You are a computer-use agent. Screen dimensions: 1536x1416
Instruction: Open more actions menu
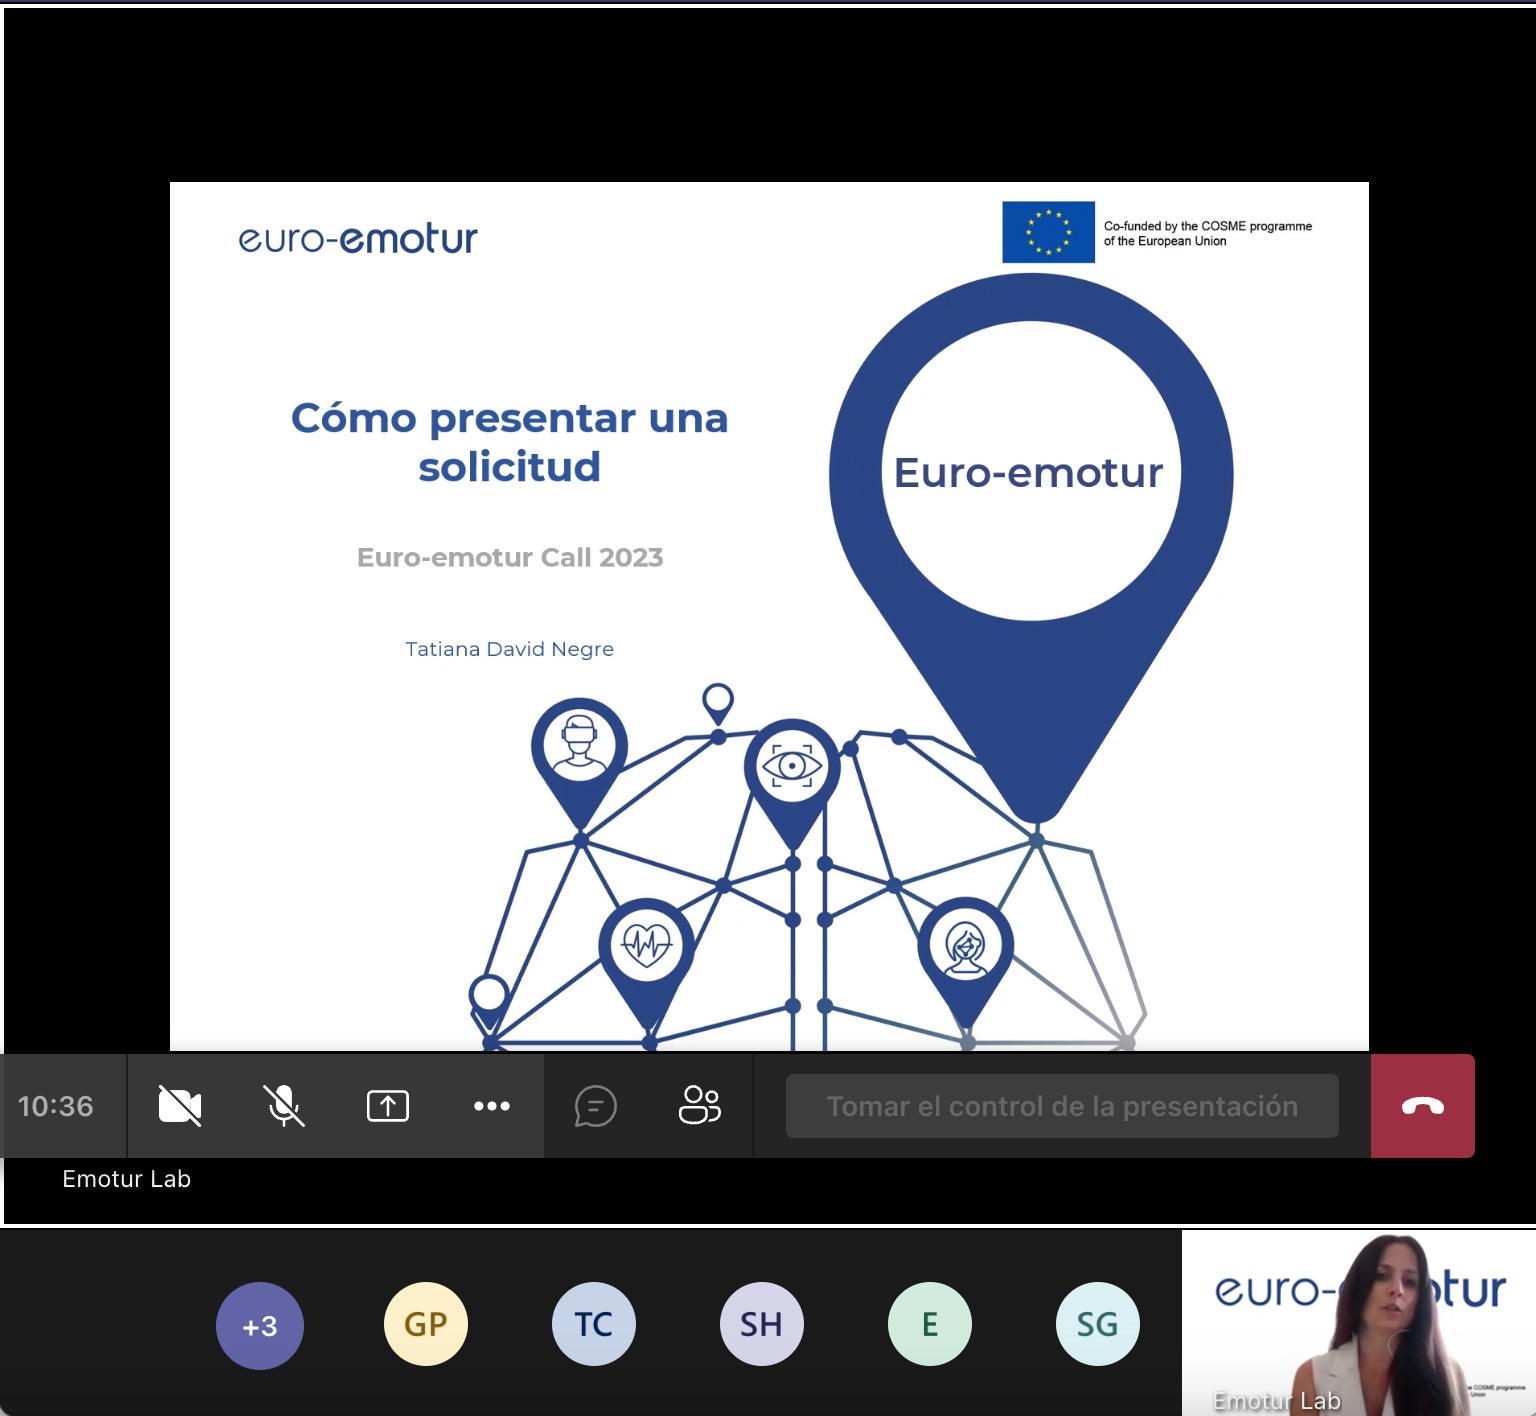click(x=492, y=1106)
